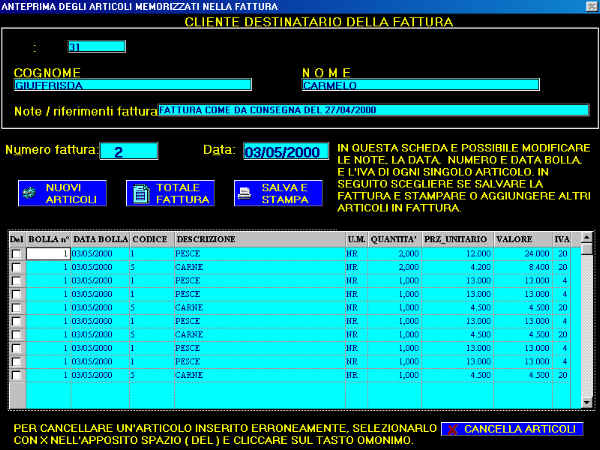The image size is (600, 450).
Task: Tick the Del checkbox in the first article row
Action: 16,254
